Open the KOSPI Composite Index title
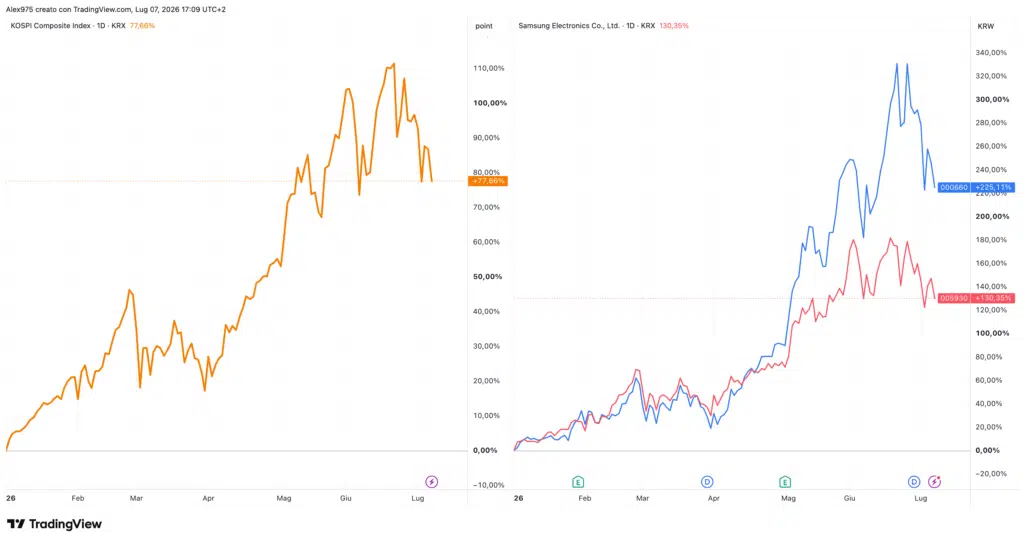The width and height of the screenshot is (1024, 542). [50, 26]
